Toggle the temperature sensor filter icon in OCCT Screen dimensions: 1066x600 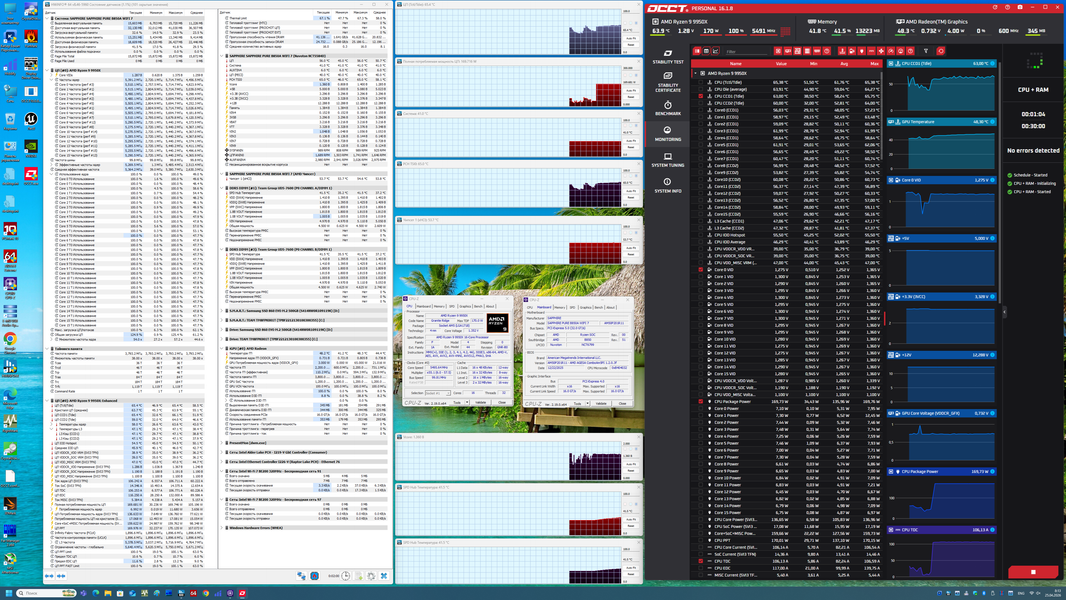(x=842, y=51)
